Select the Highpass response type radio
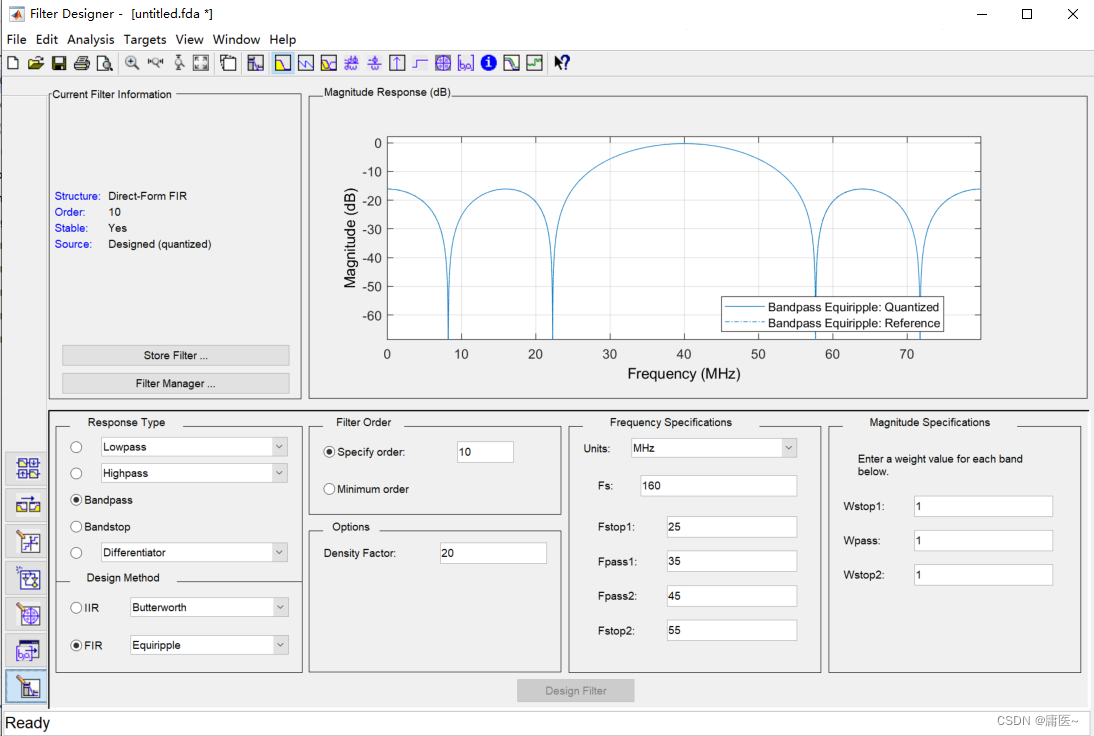Screen dimensions: 1094x736 77,474
